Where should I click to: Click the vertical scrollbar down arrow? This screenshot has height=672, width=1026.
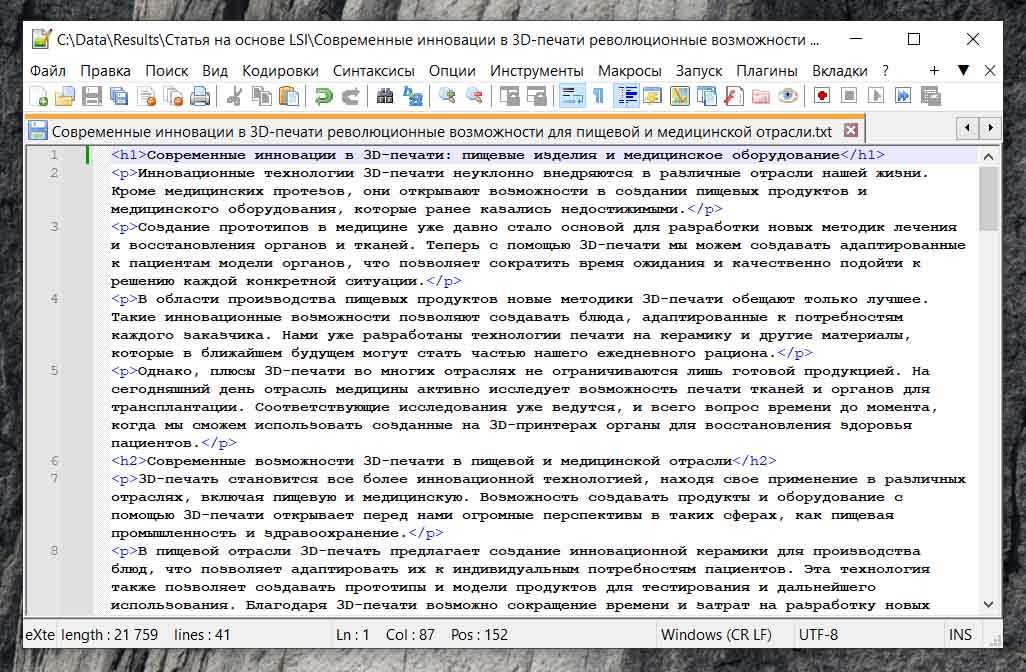coord(988,604)
